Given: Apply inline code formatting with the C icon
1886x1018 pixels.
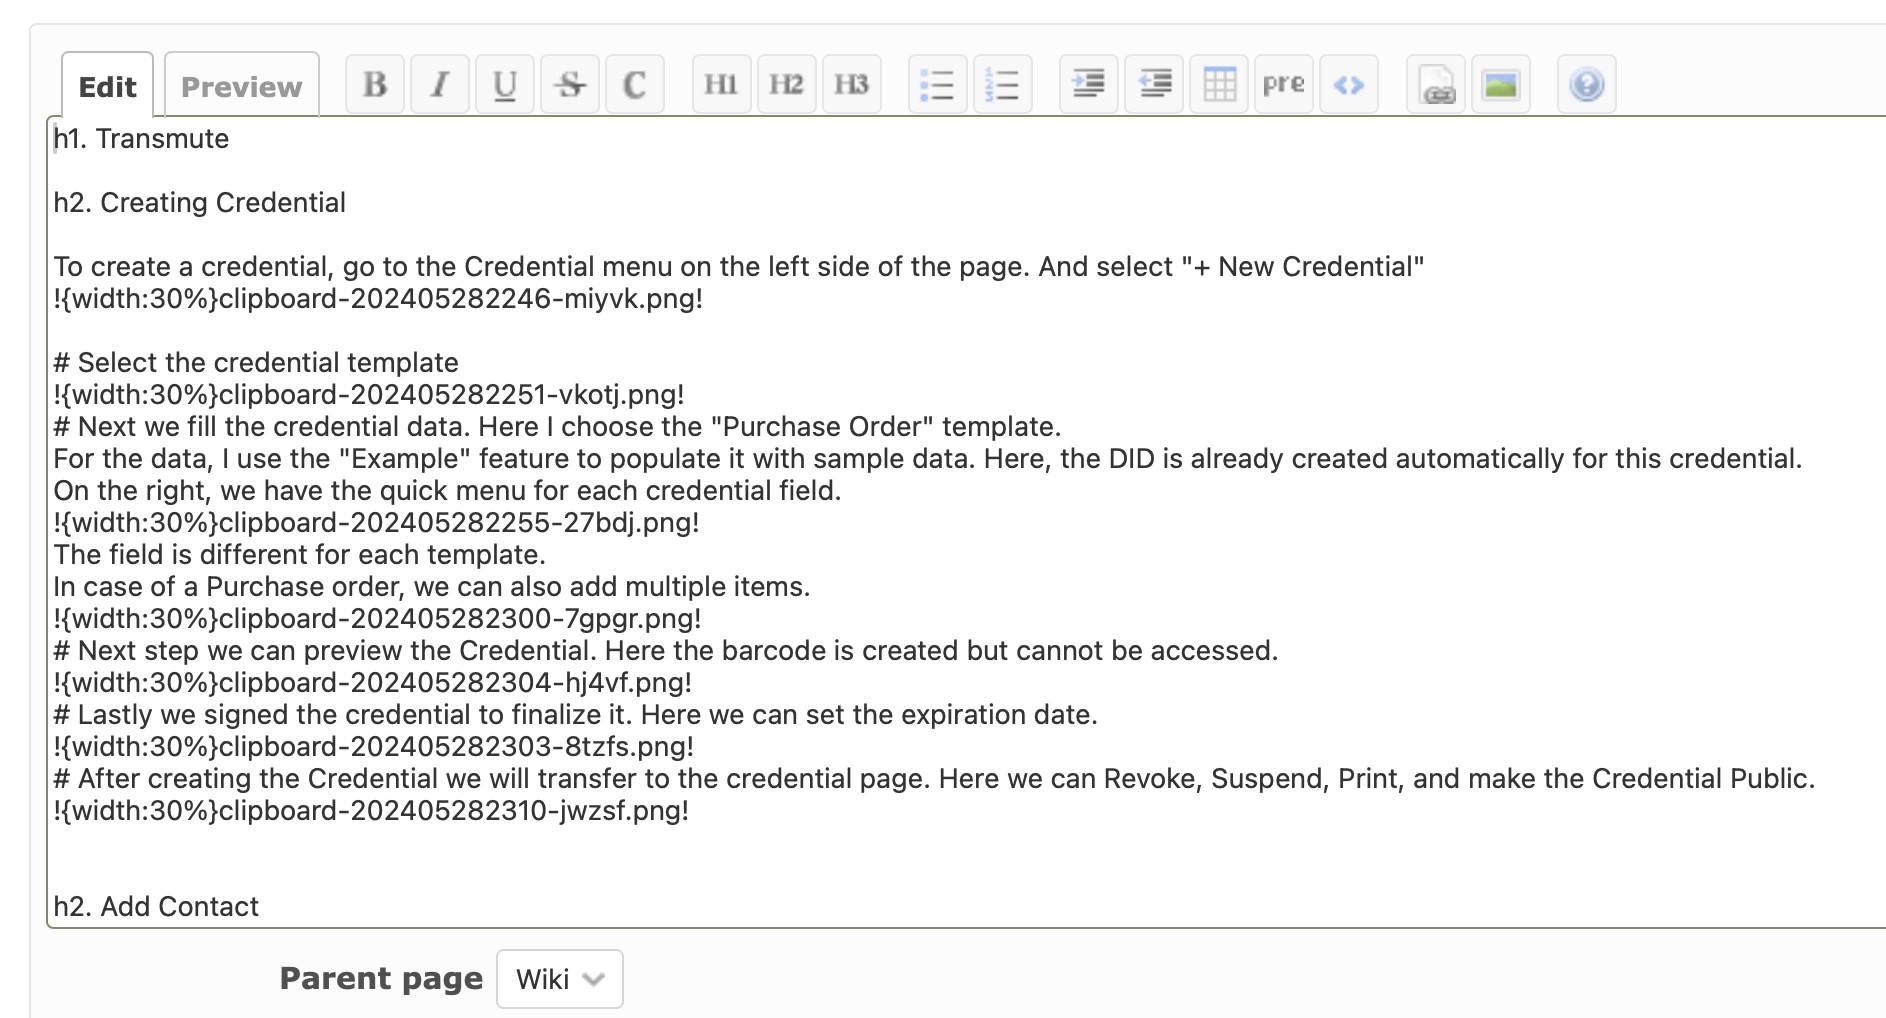Looking at the screenshot, I should (635, 85).
